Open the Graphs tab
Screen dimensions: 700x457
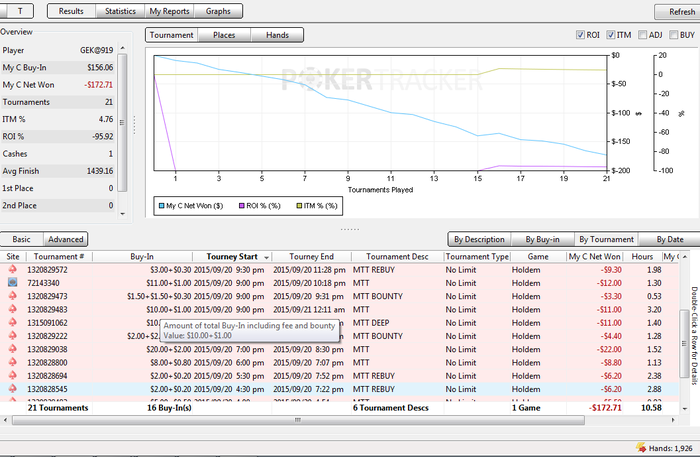point(218,11)
